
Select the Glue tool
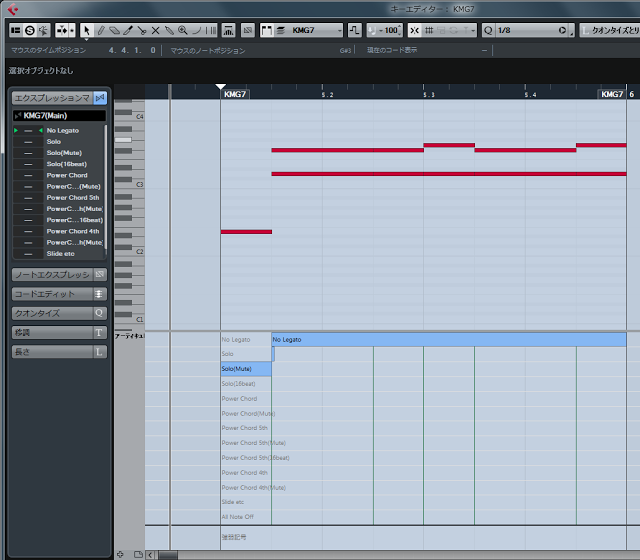pos(169,30)
